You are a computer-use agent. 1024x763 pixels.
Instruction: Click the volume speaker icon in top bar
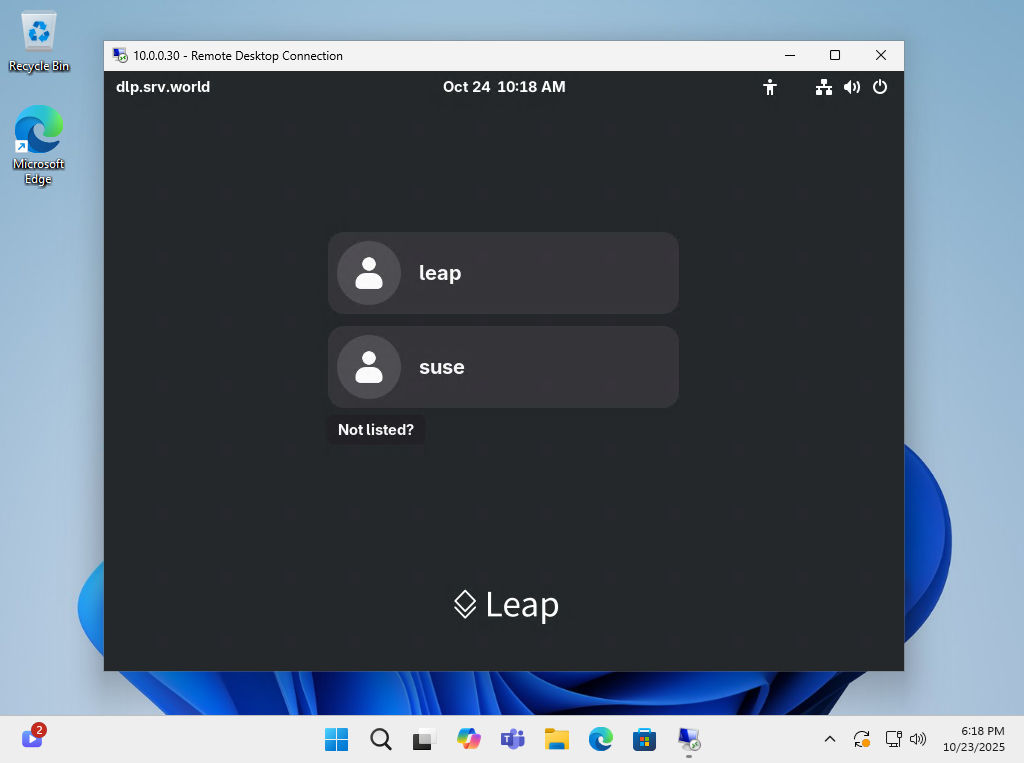click(851, 87)
